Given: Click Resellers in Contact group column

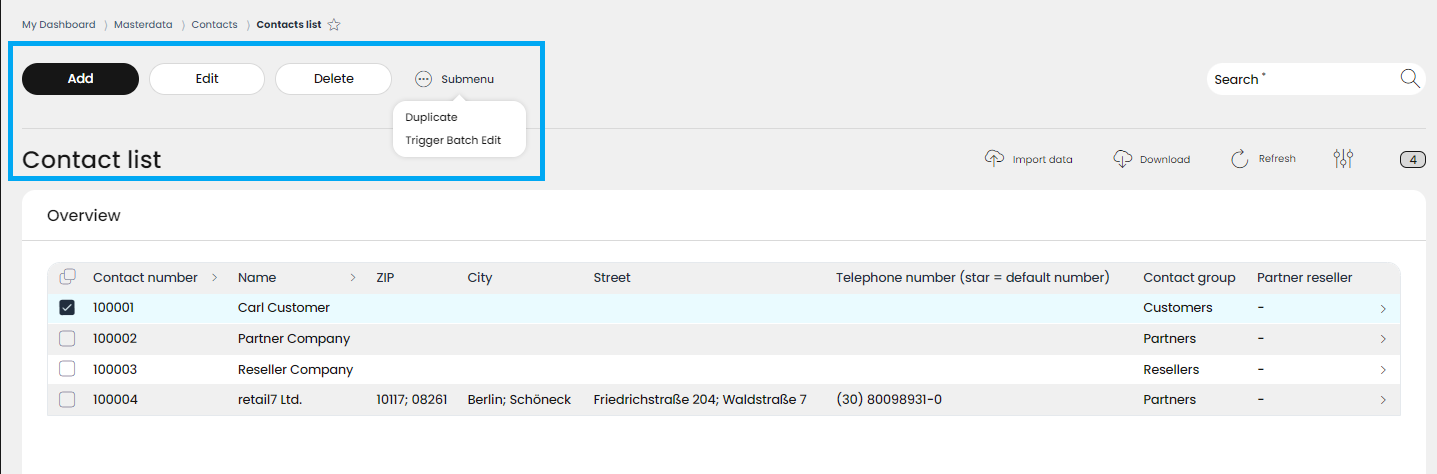Looking at the screenshot, I should click(1171, 370).
